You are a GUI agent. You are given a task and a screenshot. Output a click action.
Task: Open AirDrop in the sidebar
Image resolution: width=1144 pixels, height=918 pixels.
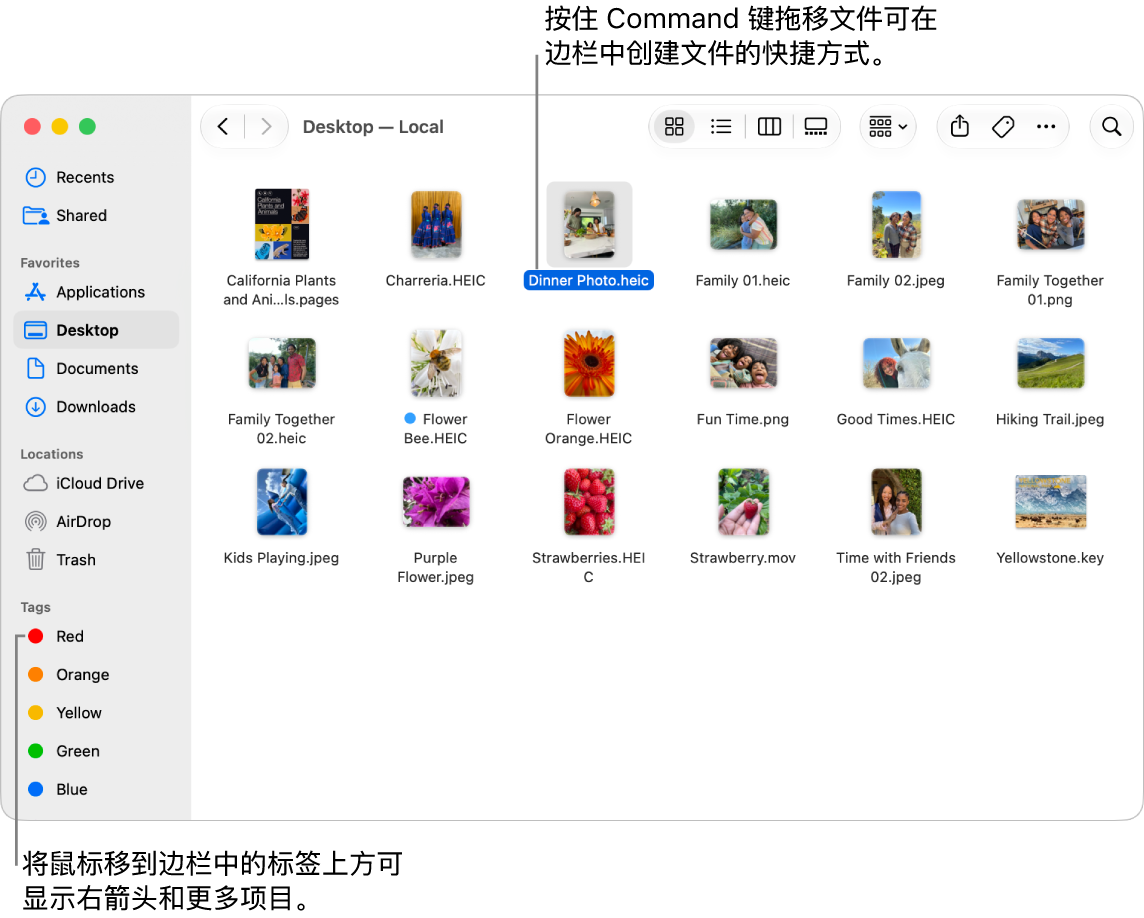click(x=96, y=522)
